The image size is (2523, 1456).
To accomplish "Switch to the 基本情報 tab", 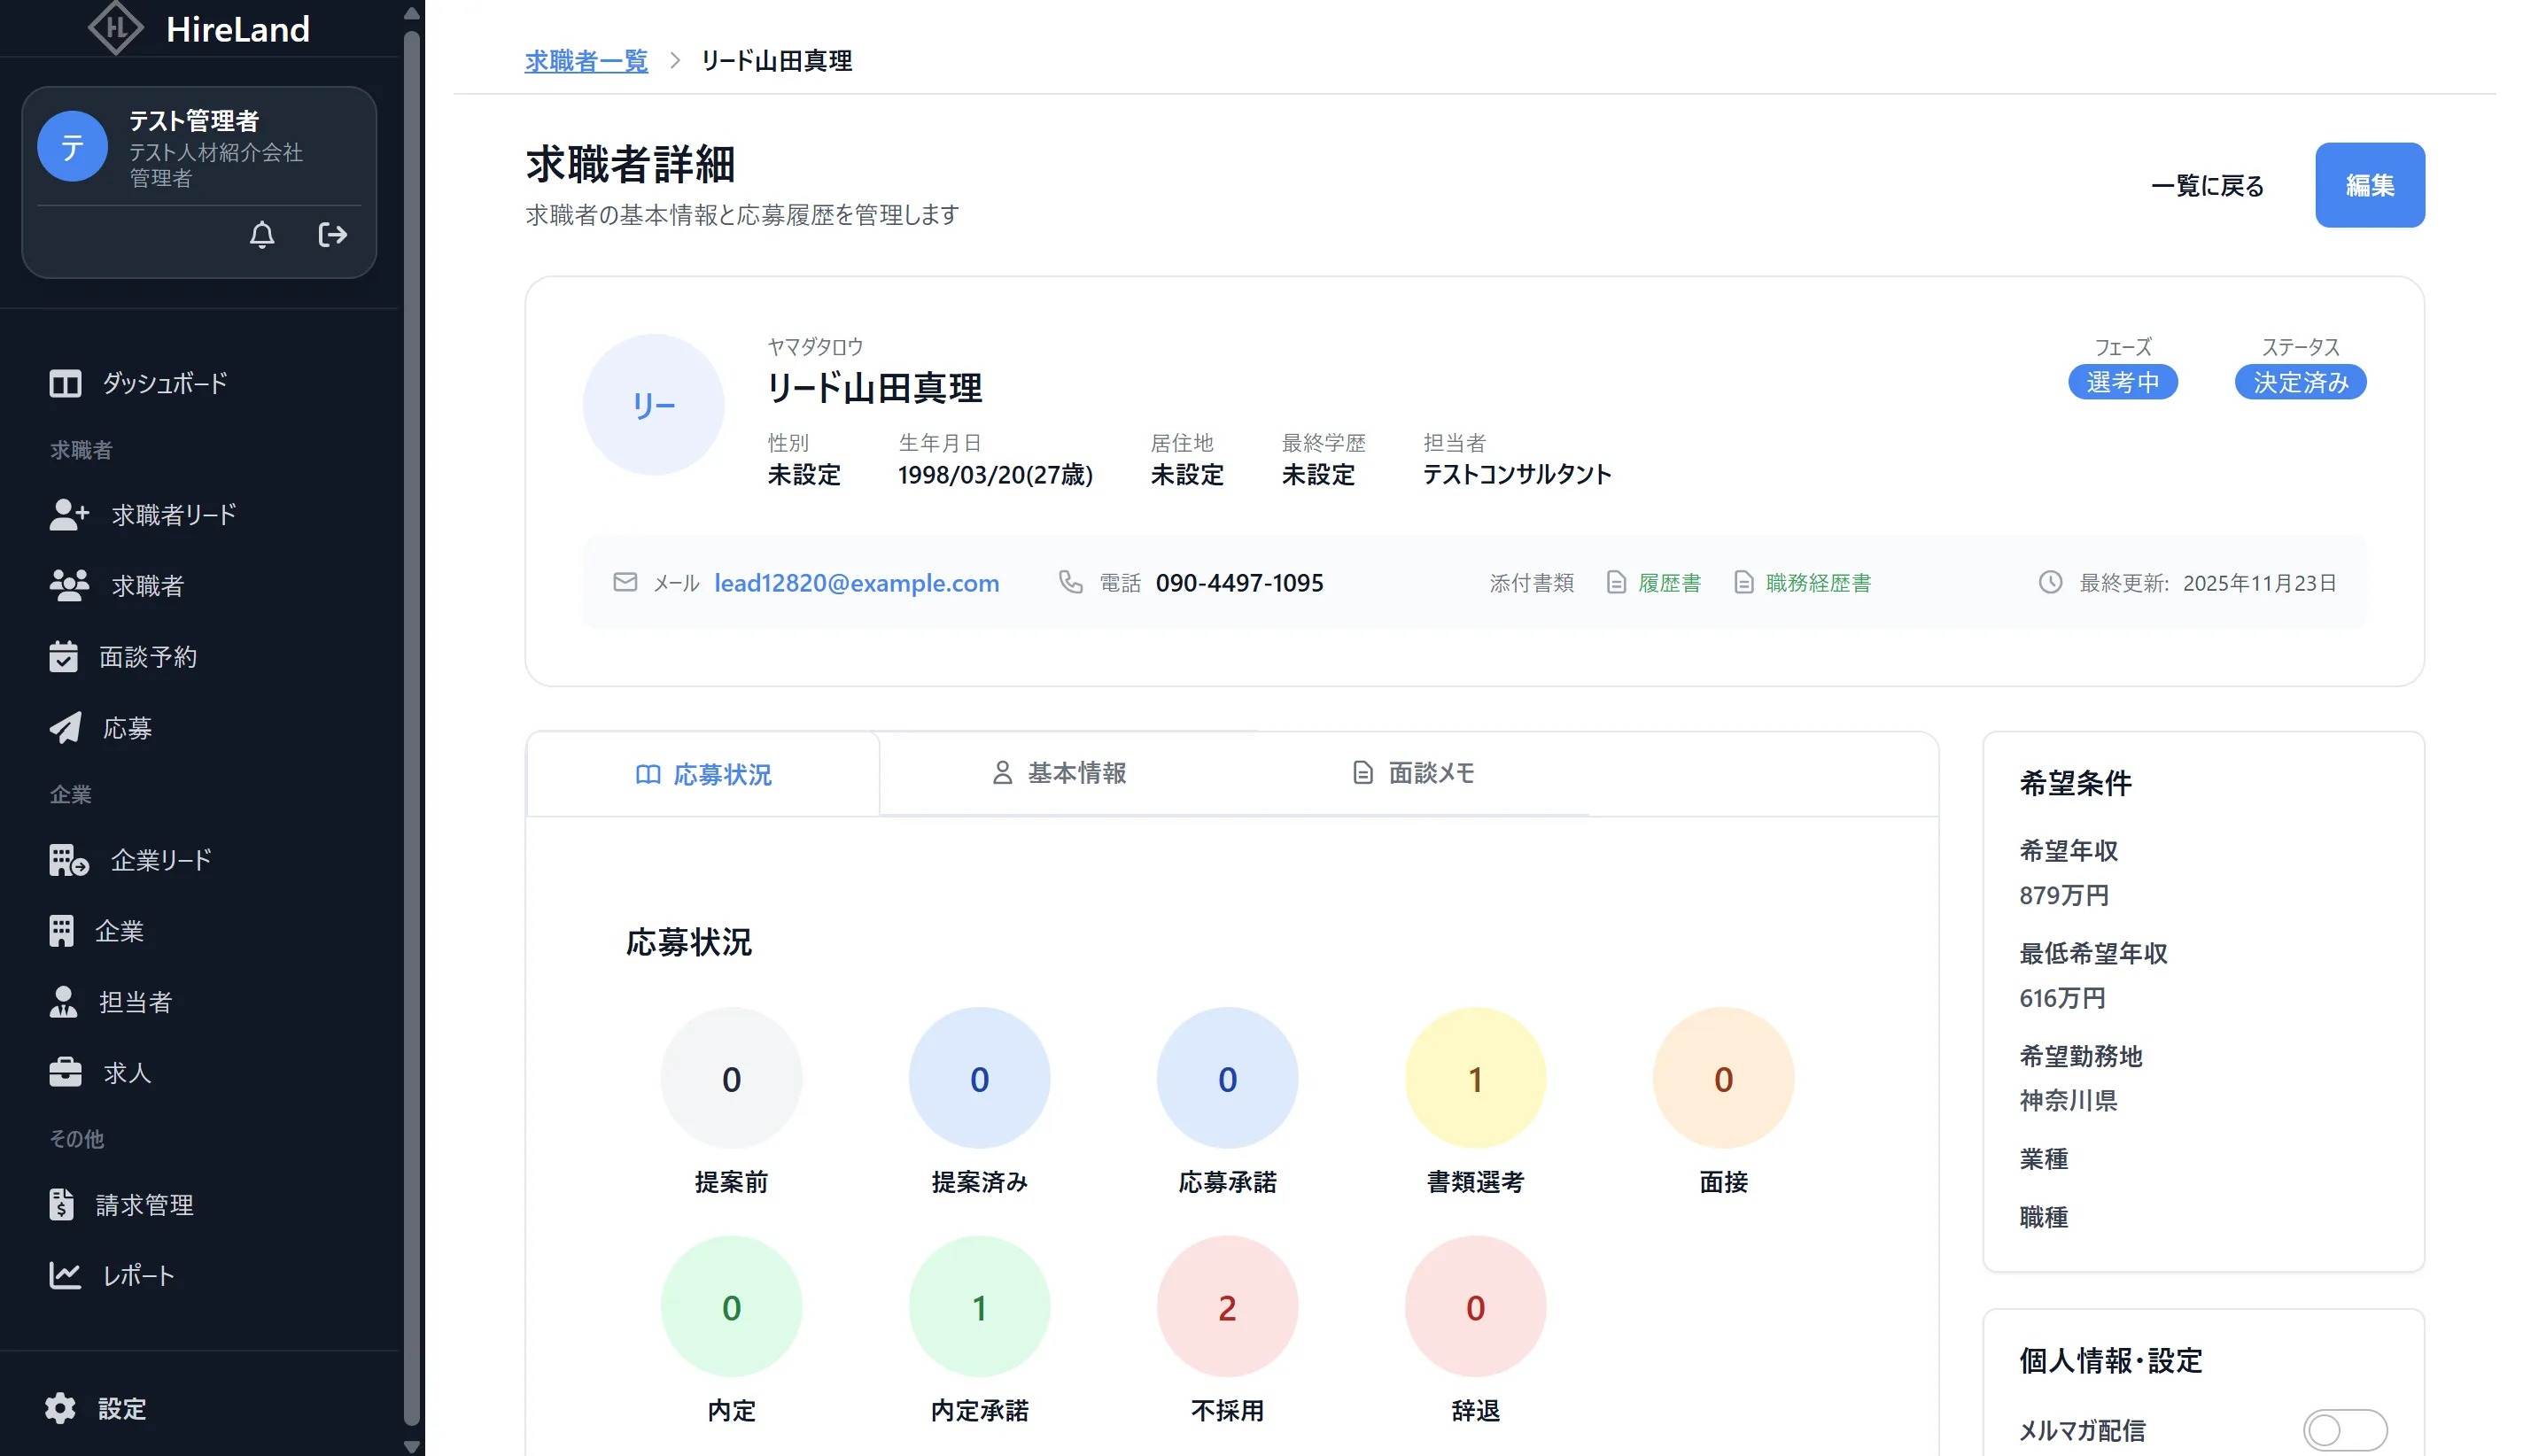I will (1058, 773).
